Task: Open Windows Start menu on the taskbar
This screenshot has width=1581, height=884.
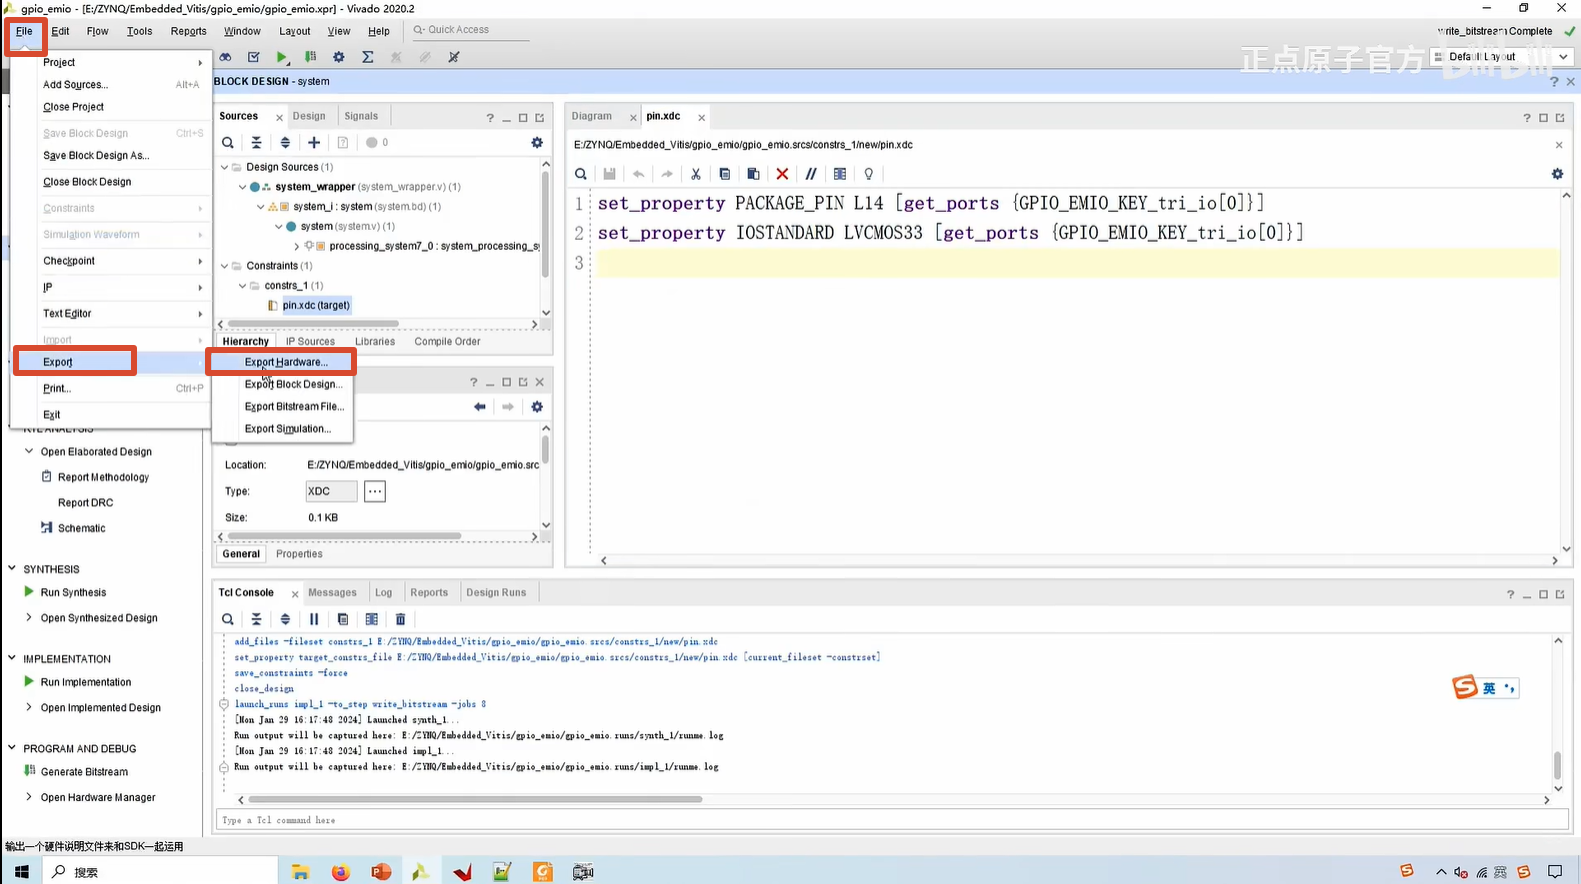Action: click(x=22, y=872)
